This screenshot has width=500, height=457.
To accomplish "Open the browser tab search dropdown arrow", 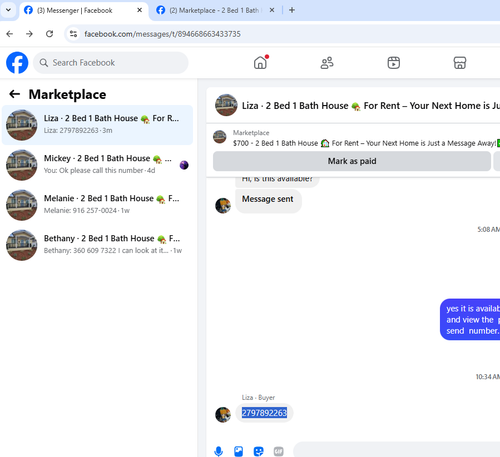I will point(8,10).
